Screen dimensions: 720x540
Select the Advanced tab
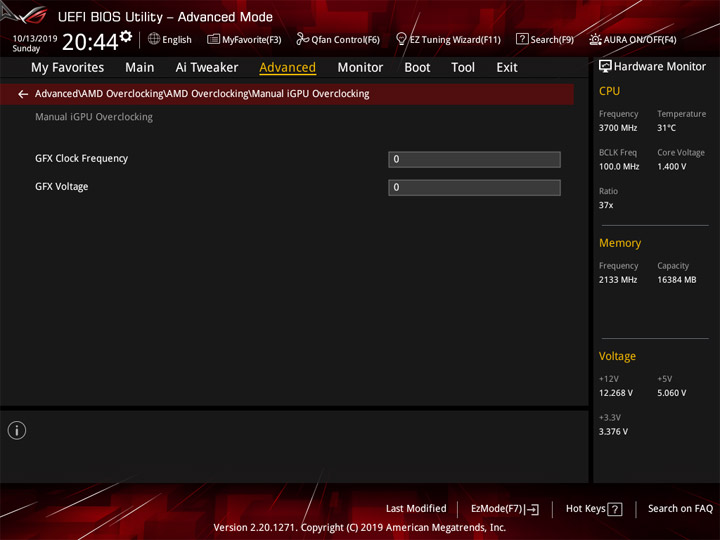[x=287, y=68]
